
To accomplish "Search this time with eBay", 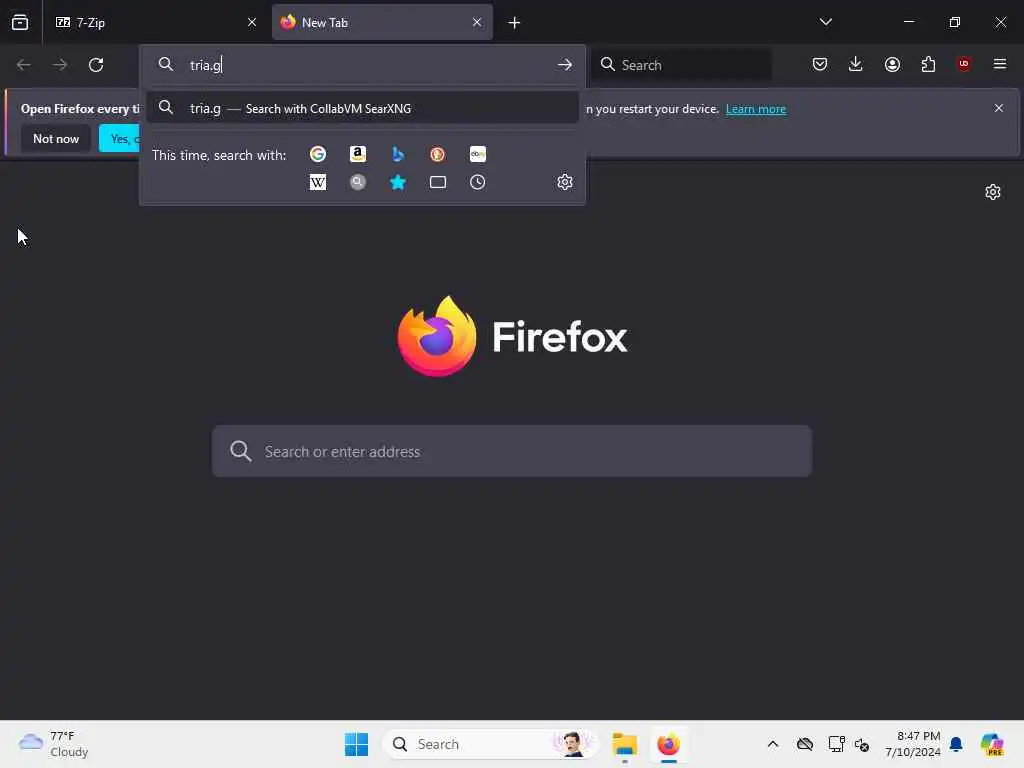I will coord(477,154).
